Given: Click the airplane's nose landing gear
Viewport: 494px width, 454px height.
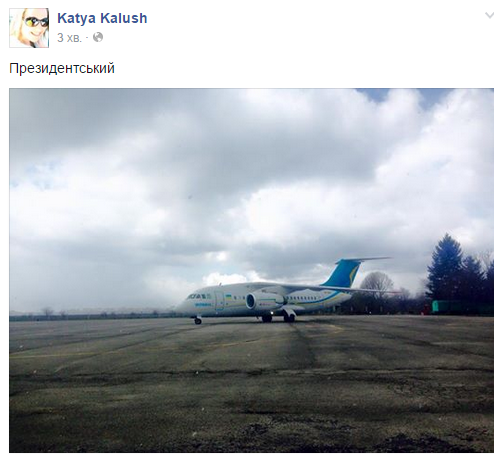Looking at the screenshot, I should coord(198,321).
